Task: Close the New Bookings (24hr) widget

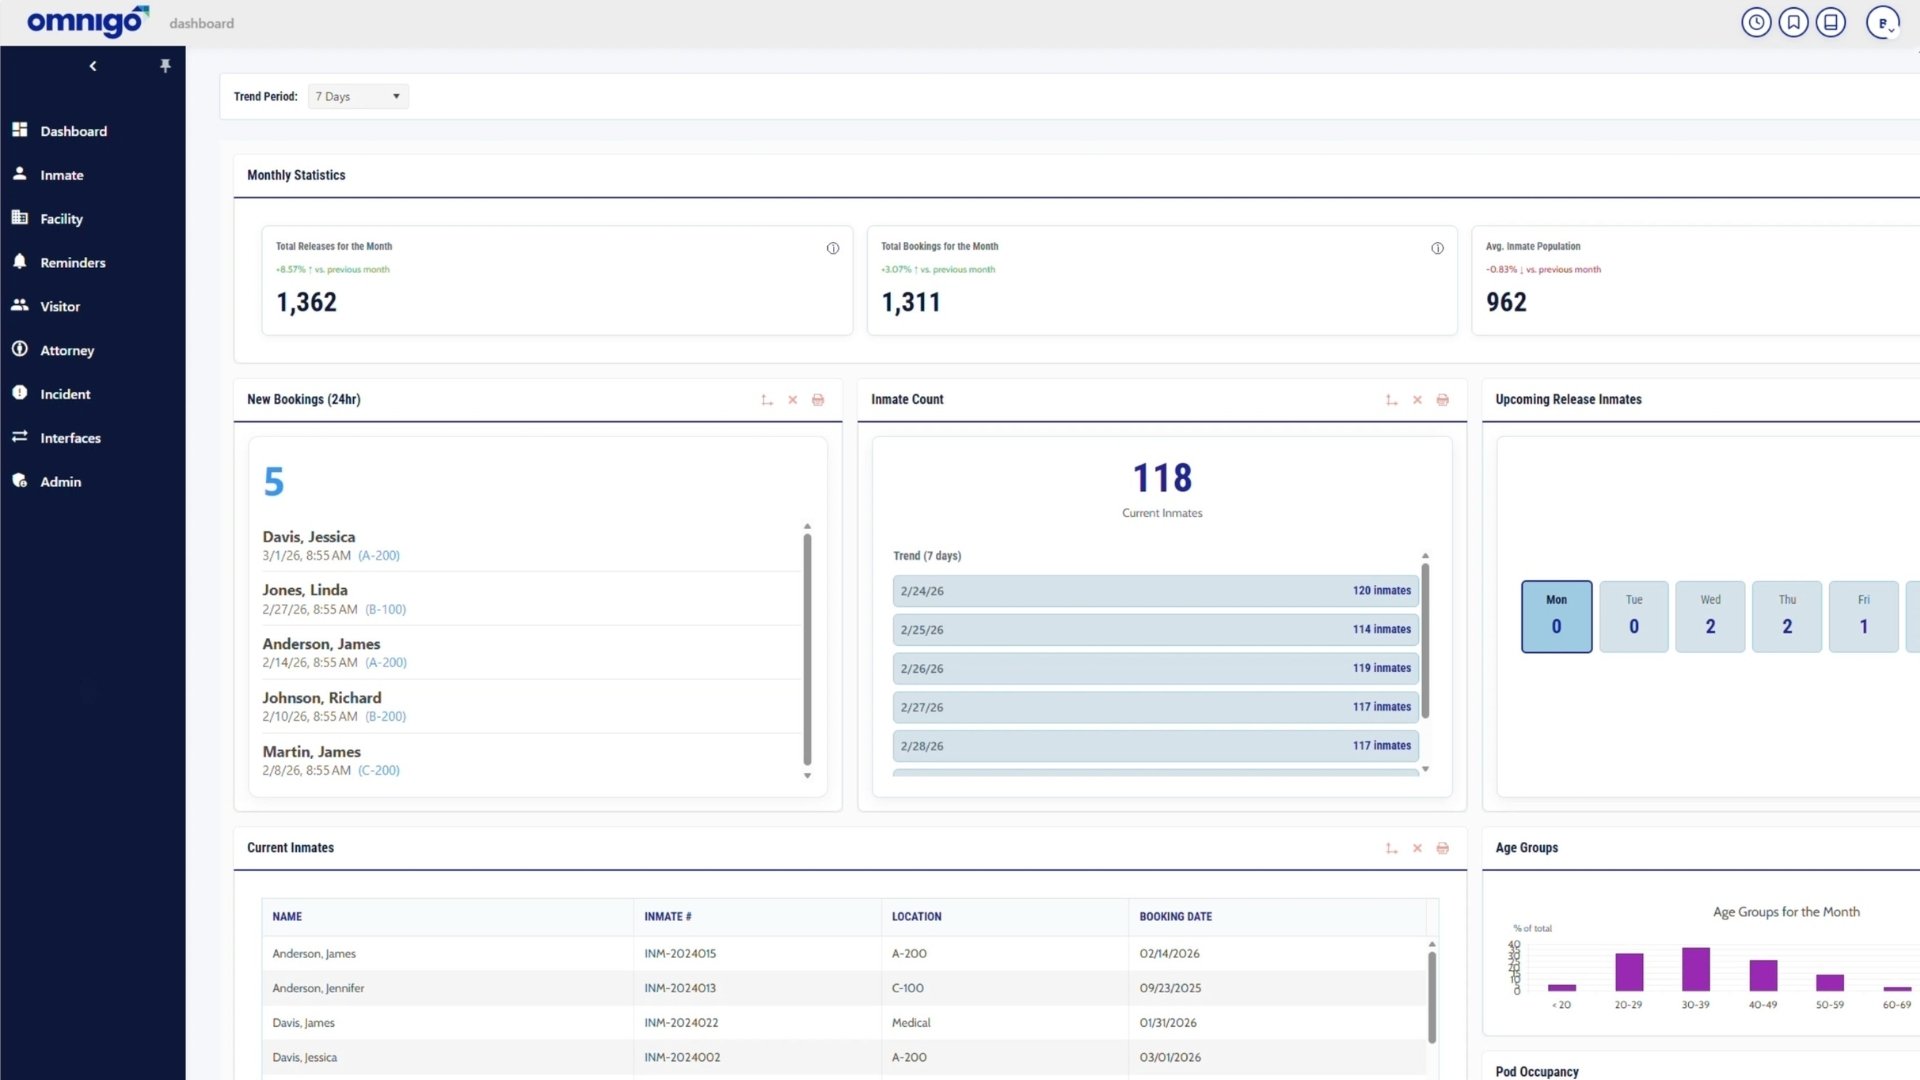Action: tap(793, 400)
